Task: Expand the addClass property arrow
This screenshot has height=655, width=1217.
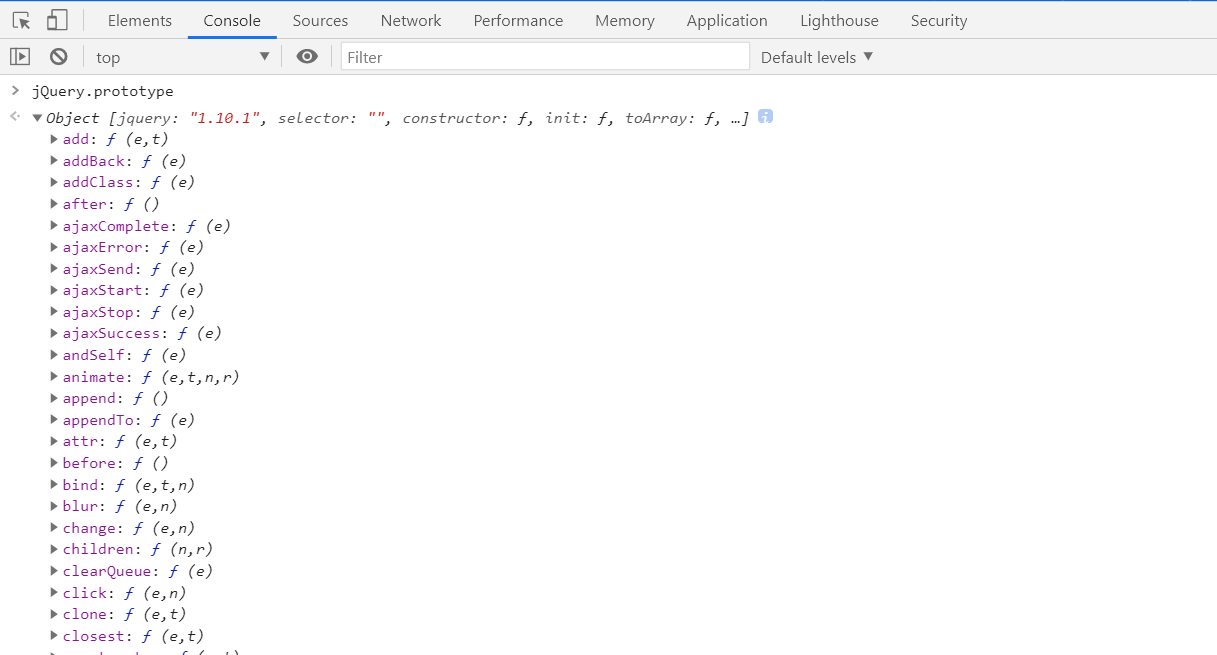Action: click(x=54, y=182)
